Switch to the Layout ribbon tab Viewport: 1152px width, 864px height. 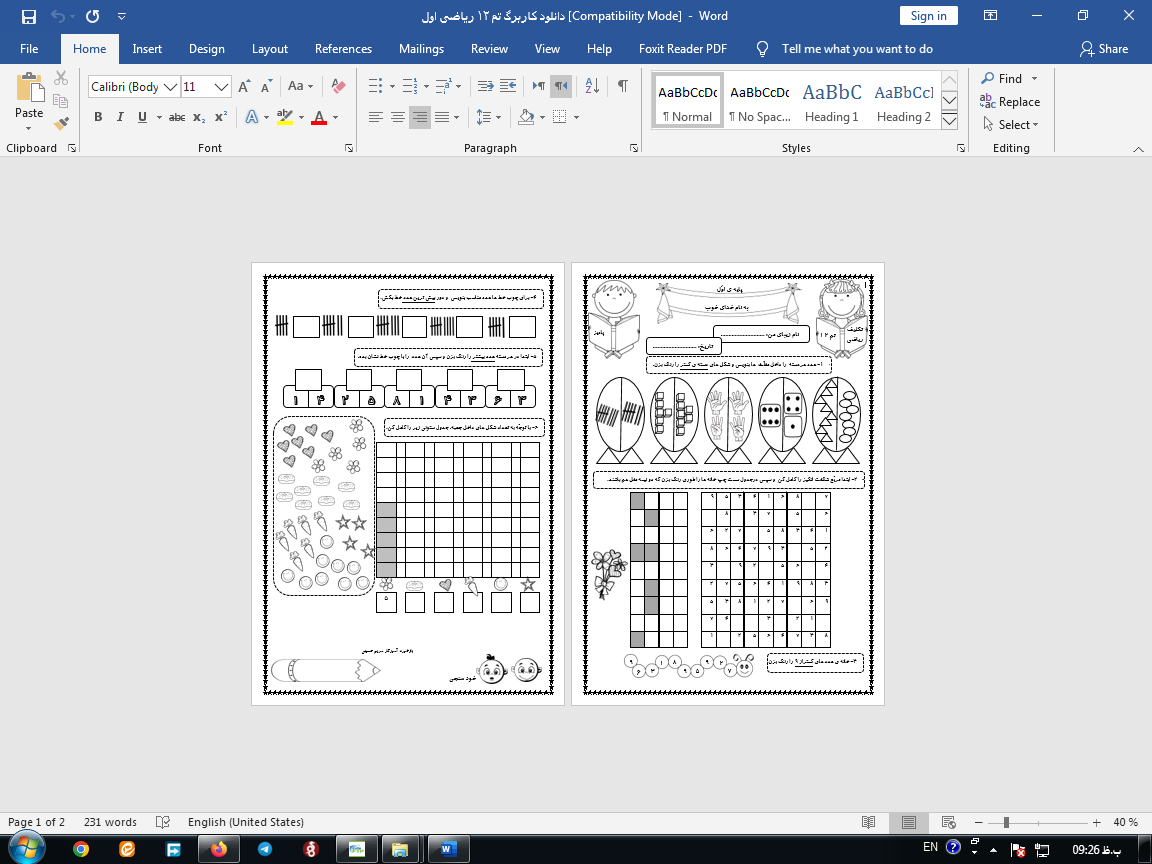click(x=269, y=49)
